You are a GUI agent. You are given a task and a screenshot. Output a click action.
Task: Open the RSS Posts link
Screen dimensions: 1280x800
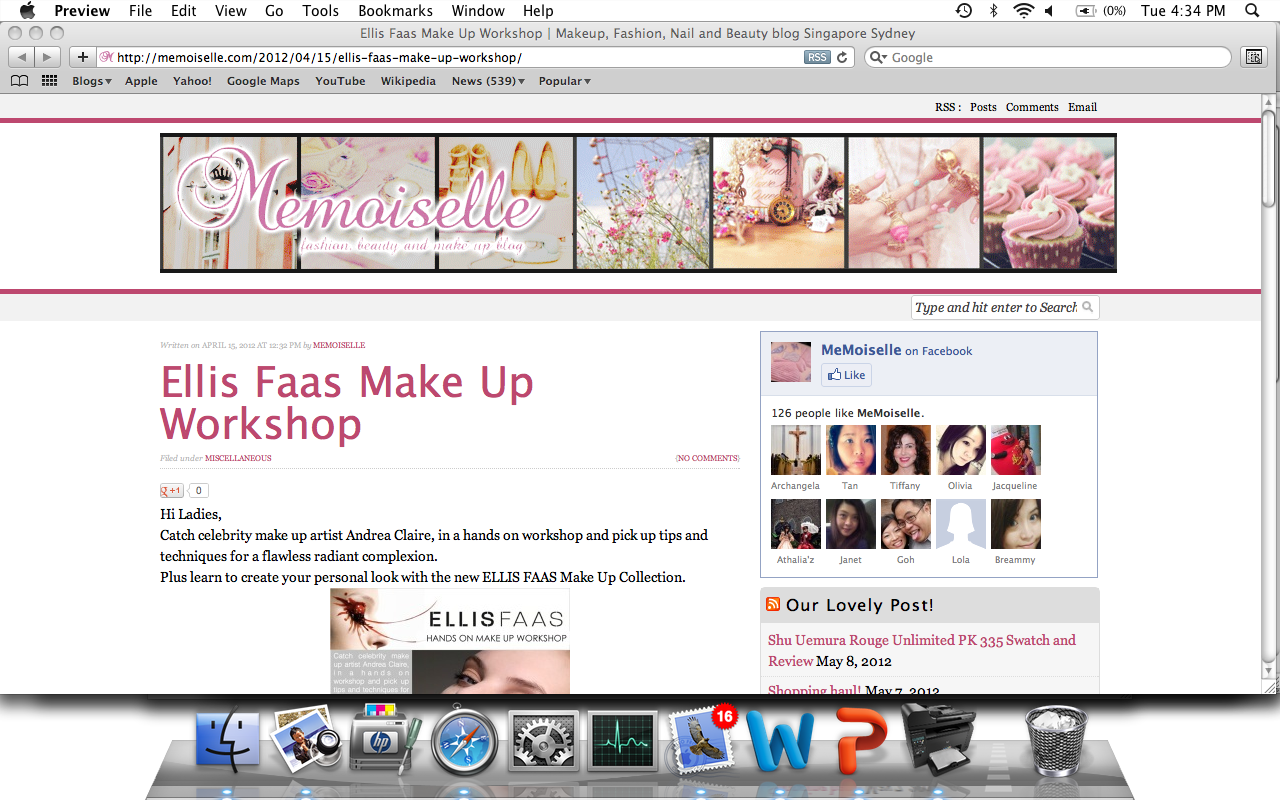point(983,107)
